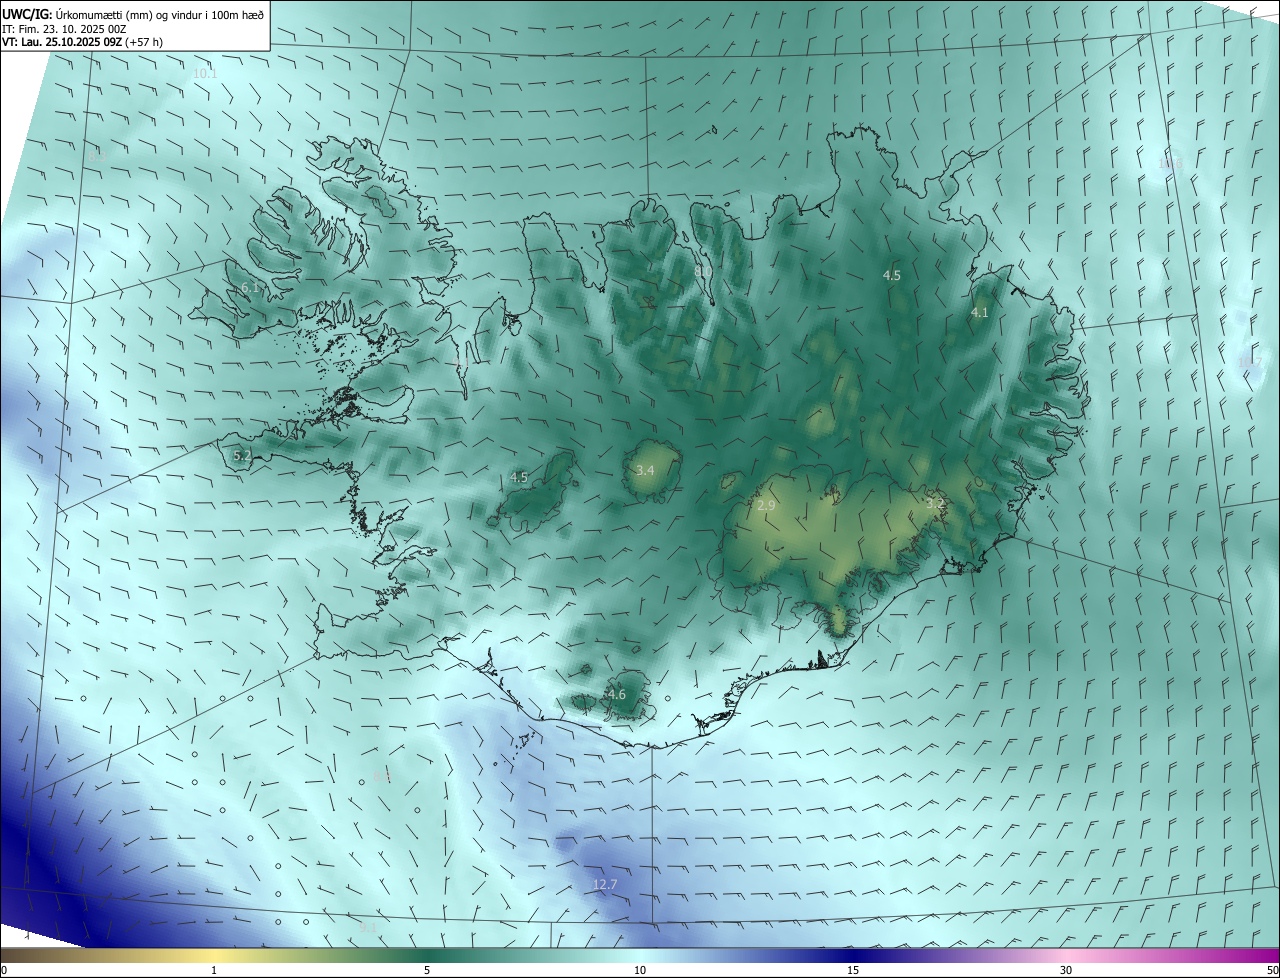Click the 3.2 value label
This screenshot has height=978, width=1280.
[935, 503]
